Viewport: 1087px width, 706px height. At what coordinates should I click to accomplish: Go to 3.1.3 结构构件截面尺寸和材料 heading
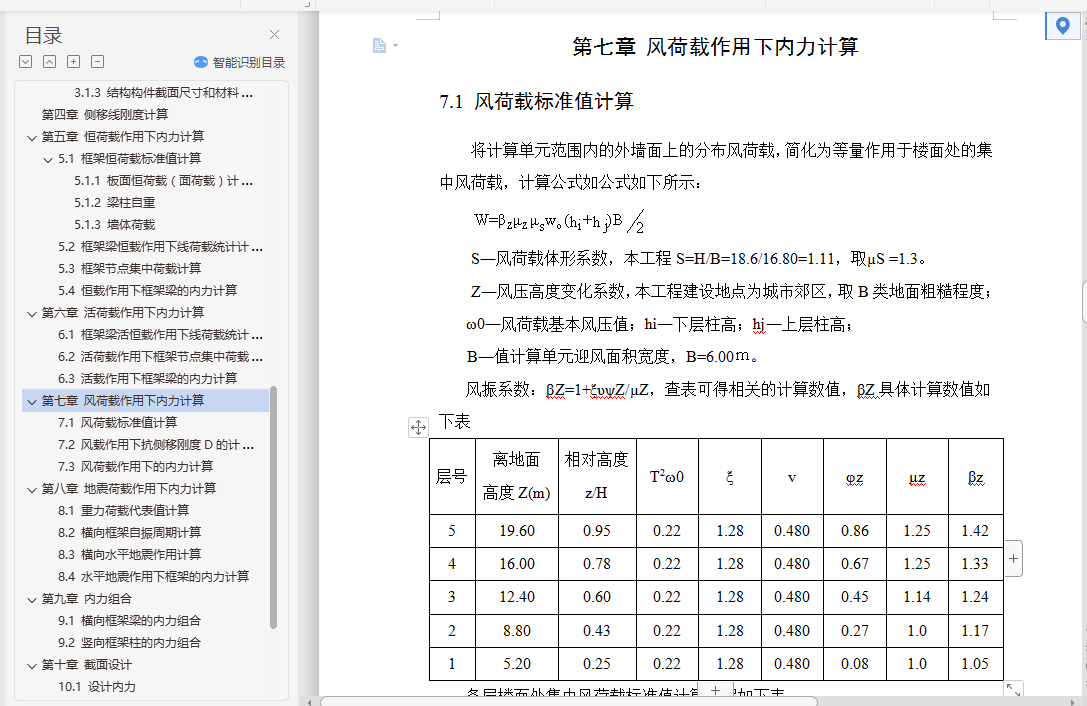point(164,92)
